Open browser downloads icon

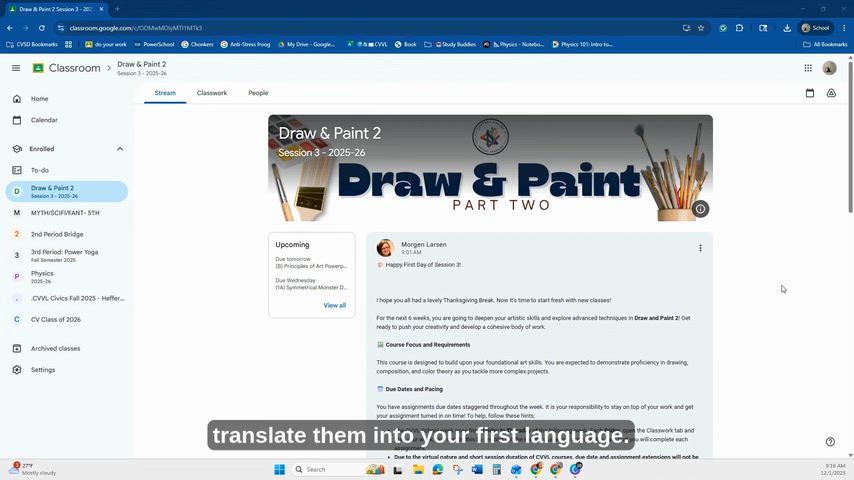point(787,28)
